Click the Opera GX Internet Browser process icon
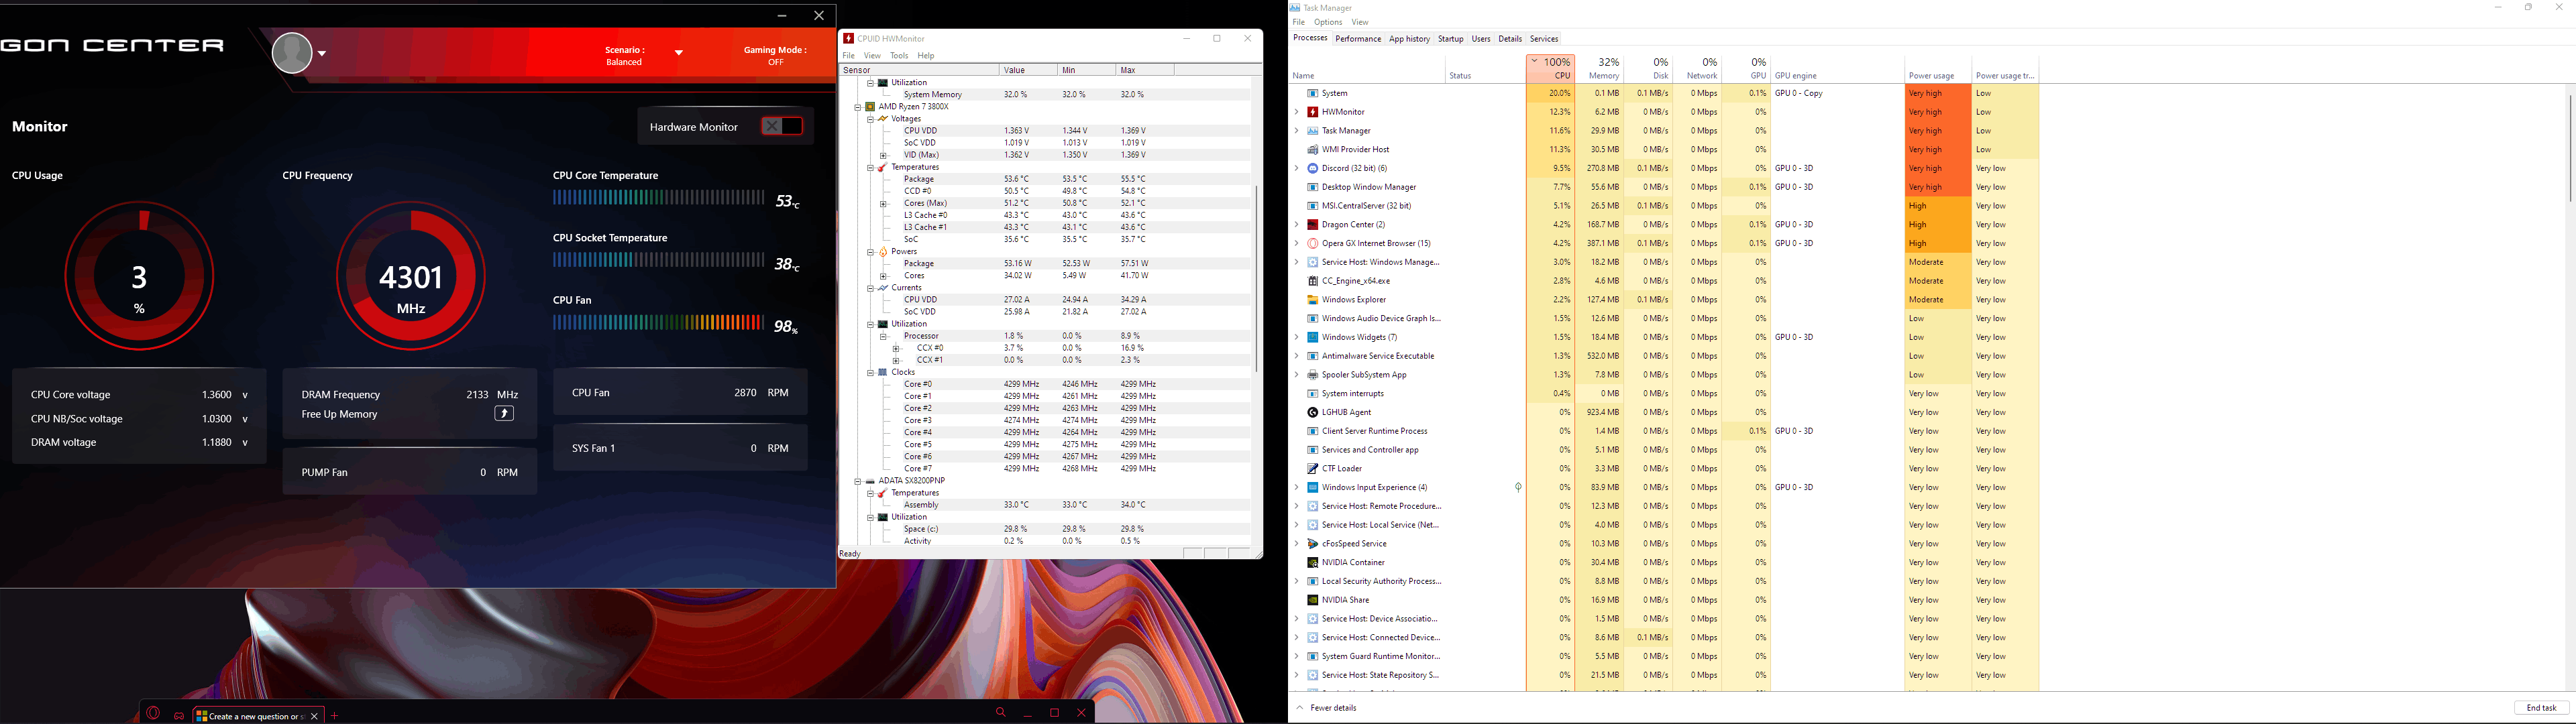The height and width of the screenshot is (724, 2576). pyautogui.click(x=1312, y=243)
